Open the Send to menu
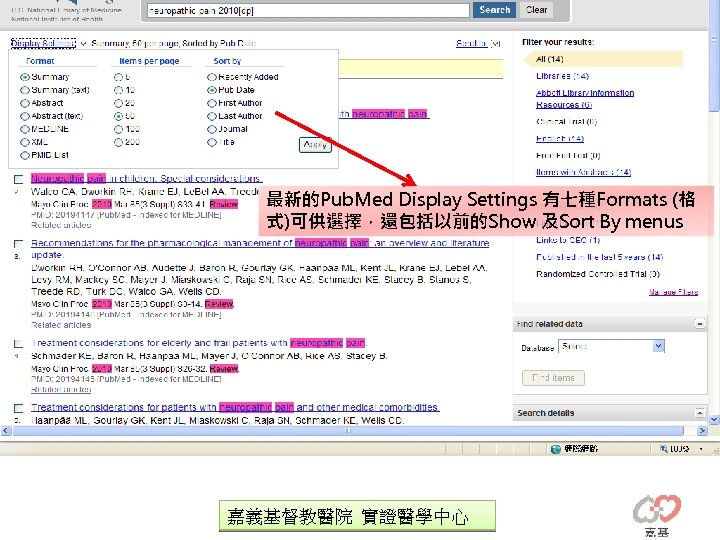The height and width of the screenshot is (540, 720). click(478, 43)
